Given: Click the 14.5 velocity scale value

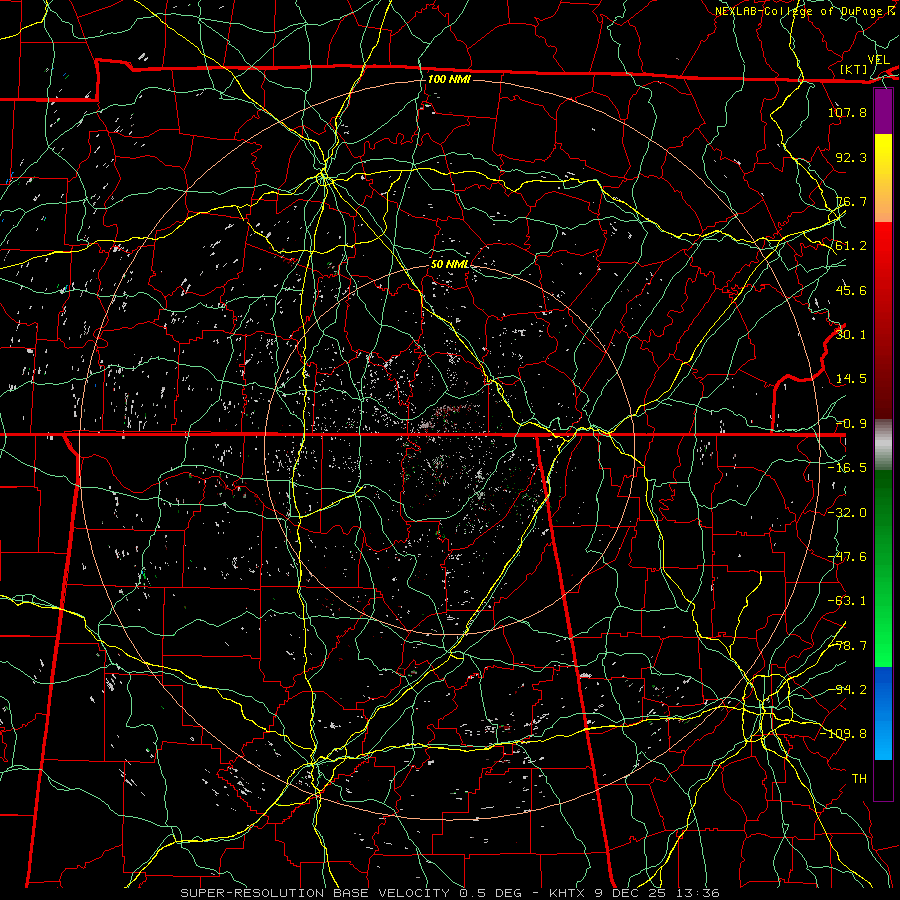Looking at the screenshot, I should [851, 379].
